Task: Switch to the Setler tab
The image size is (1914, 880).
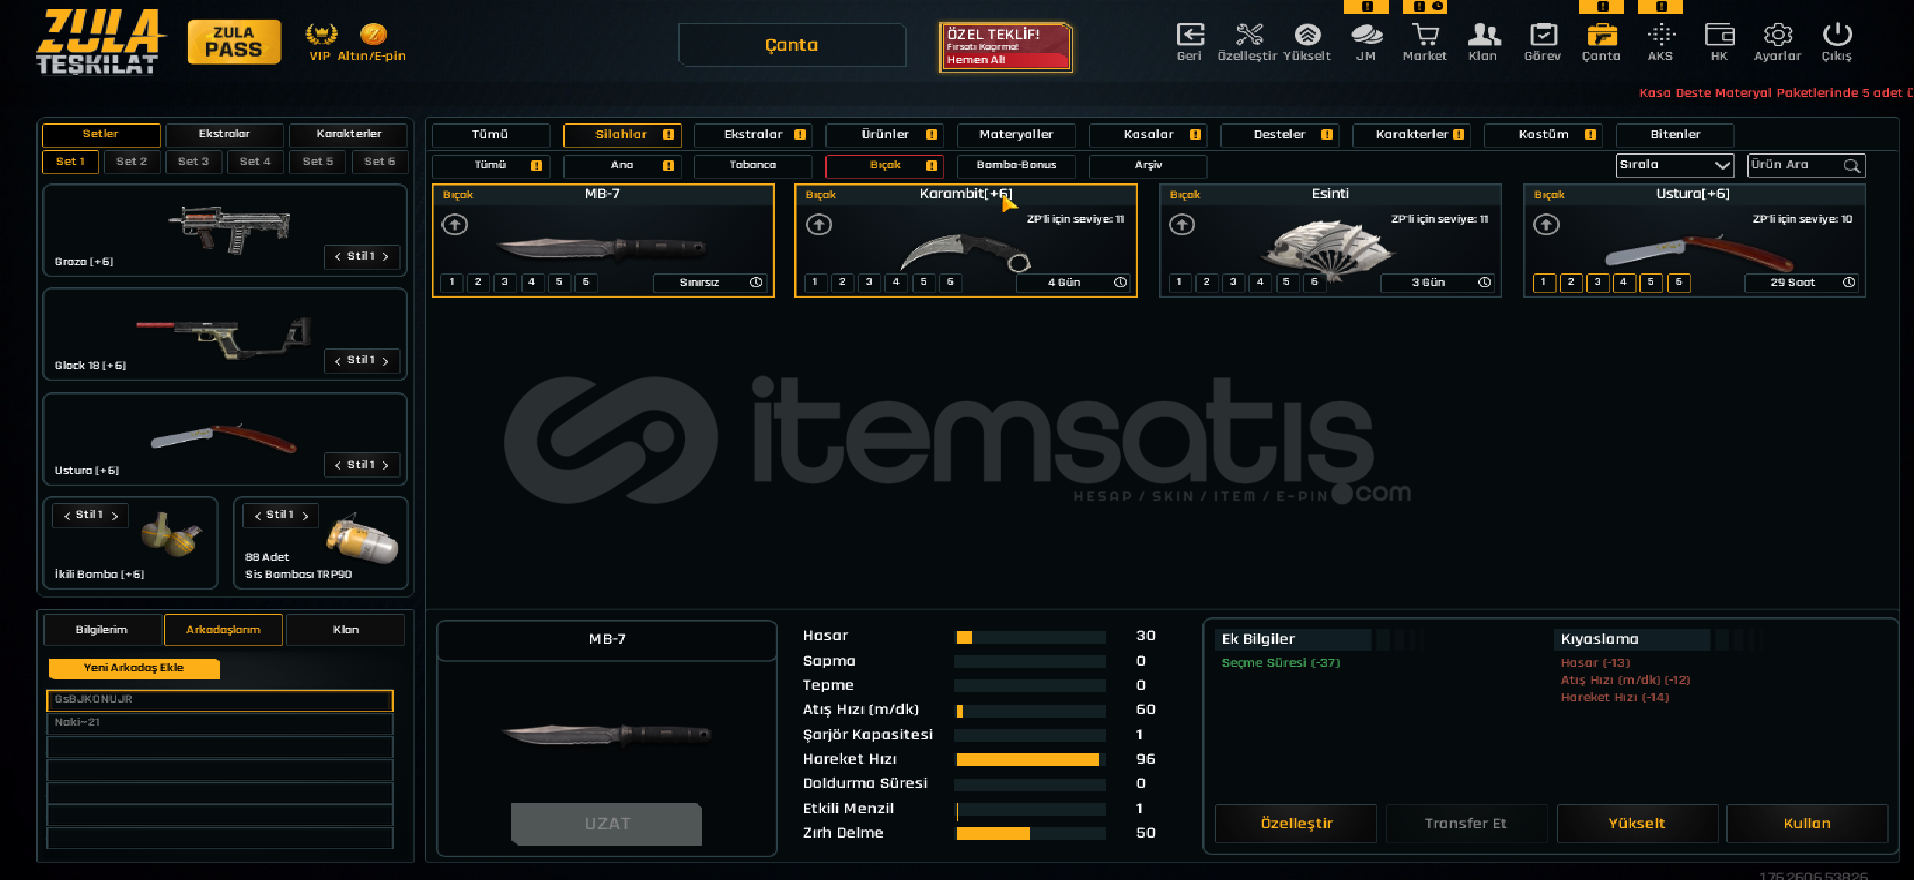Action: click(101, 134)
